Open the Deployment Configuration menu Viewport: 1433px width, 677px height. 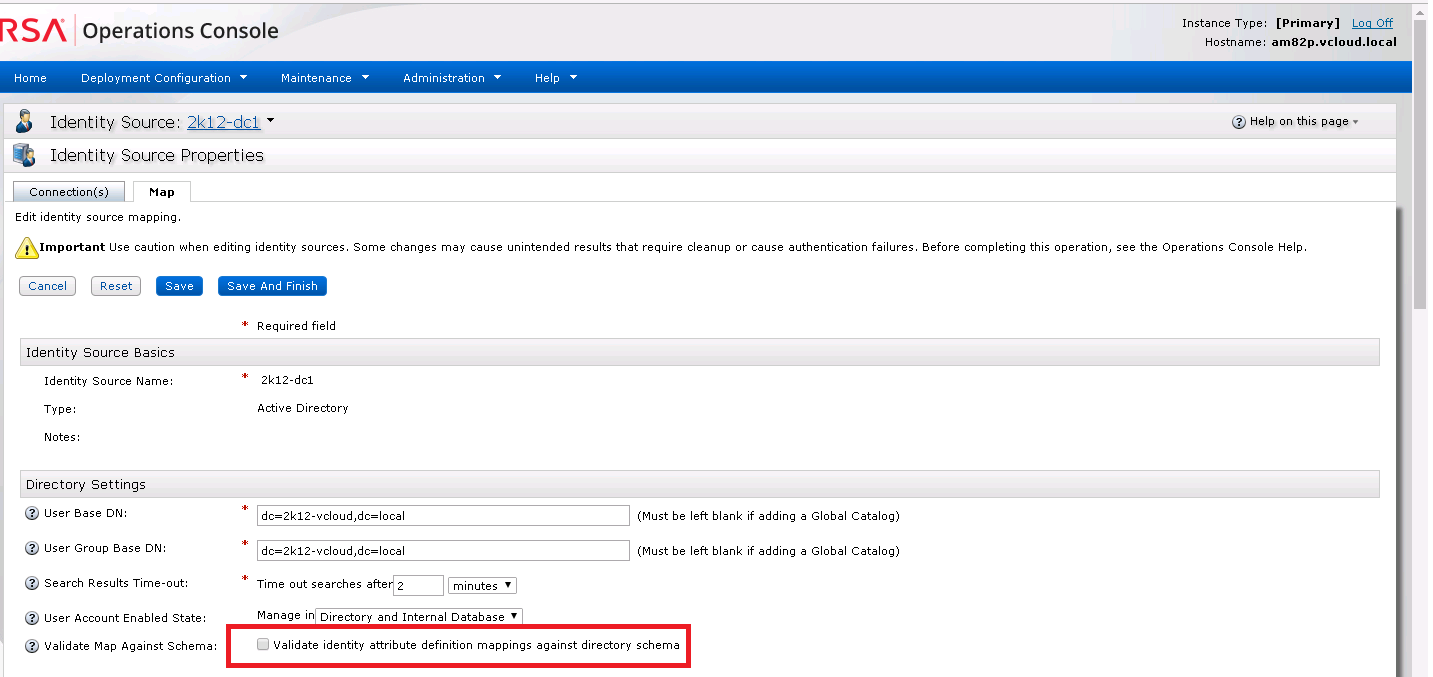(164, 78)
